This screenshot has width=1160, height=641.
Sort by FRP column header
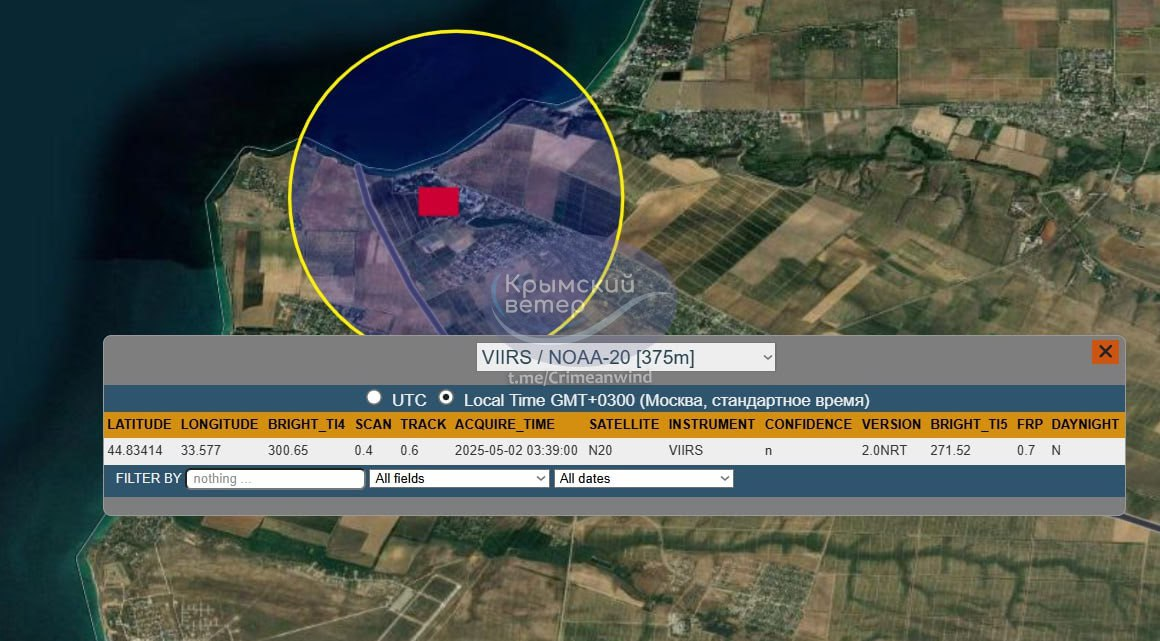[1029, 424]
